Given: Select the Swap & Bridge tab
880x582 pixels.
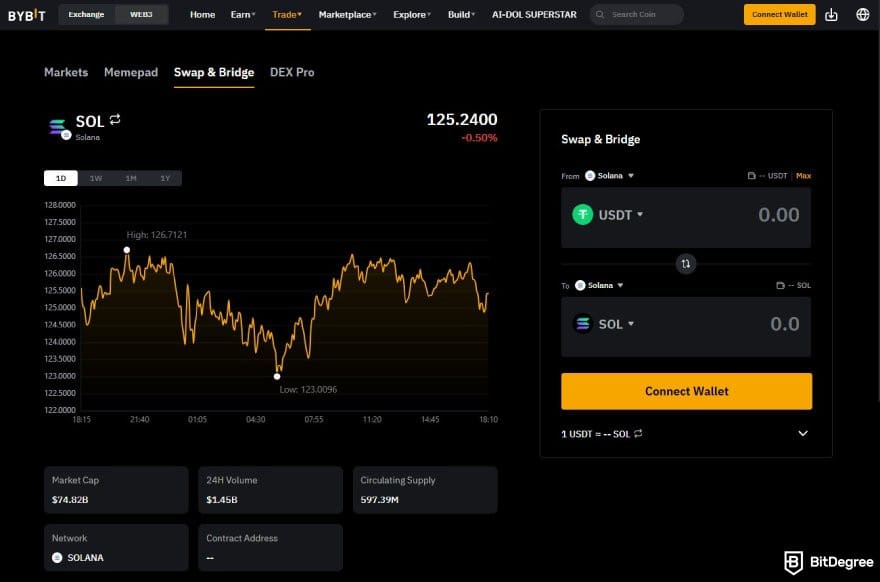Looking at the screenshot, I should click(x=214, y=72).
